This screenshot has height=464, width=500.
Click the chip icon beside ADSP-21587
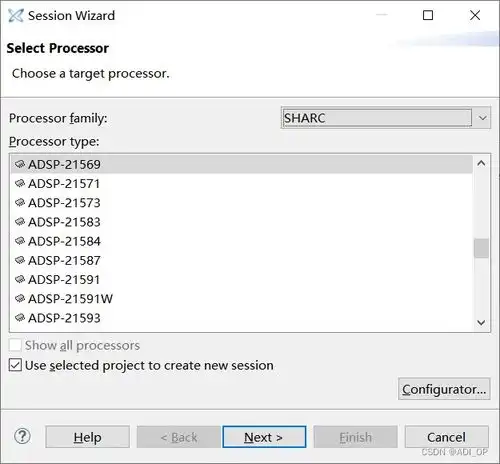click(20, 260)
